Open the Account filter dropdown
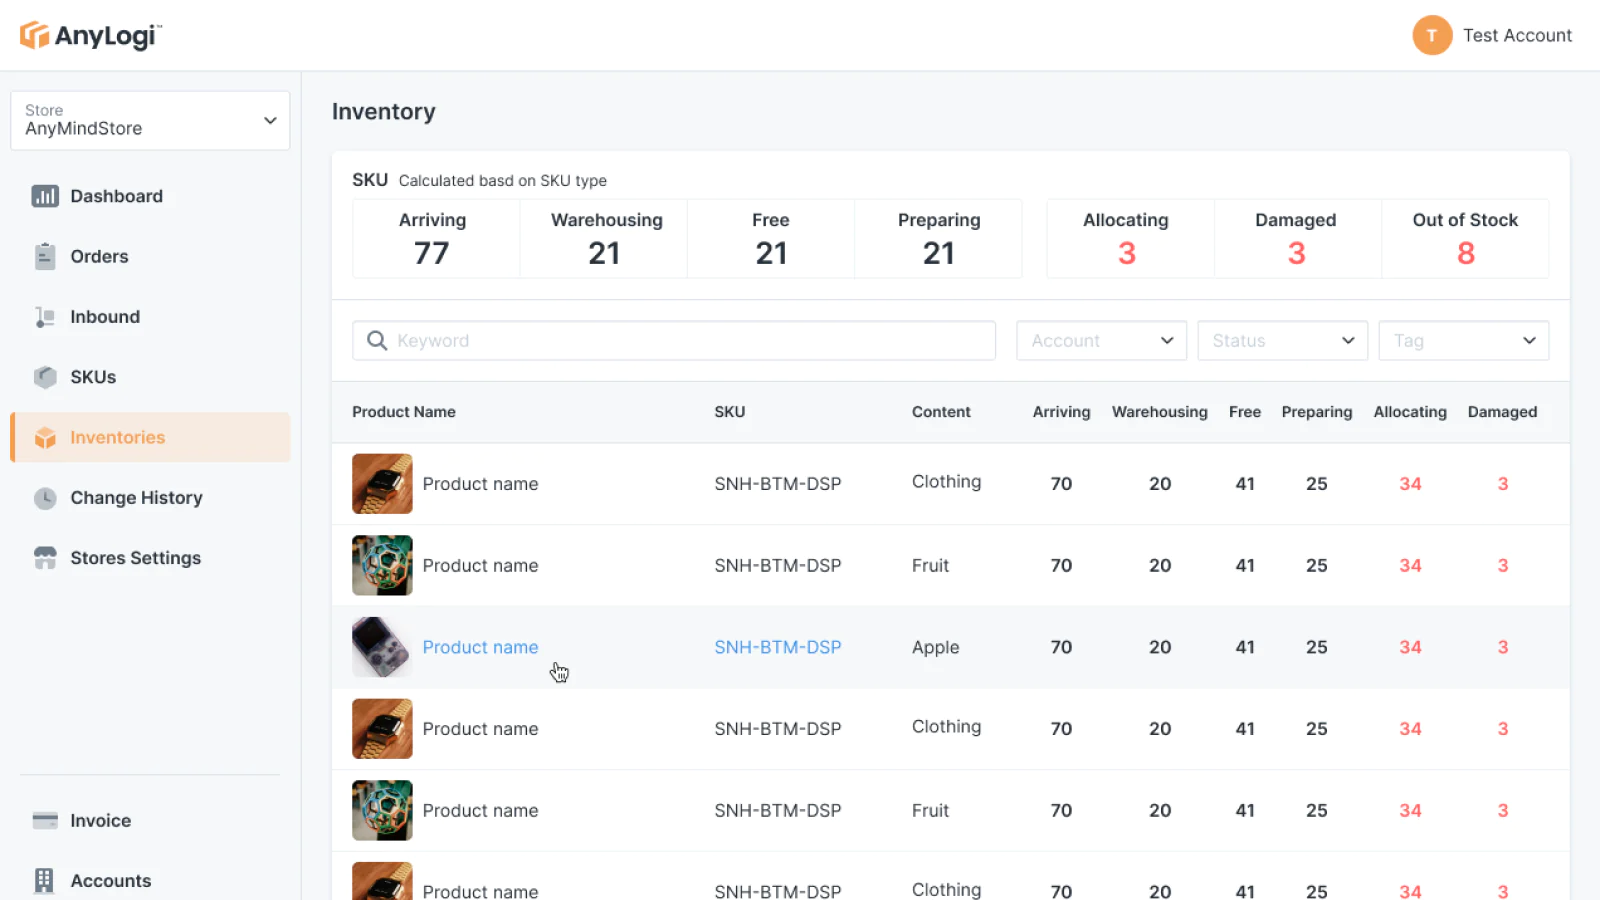 click(1101, 341)
